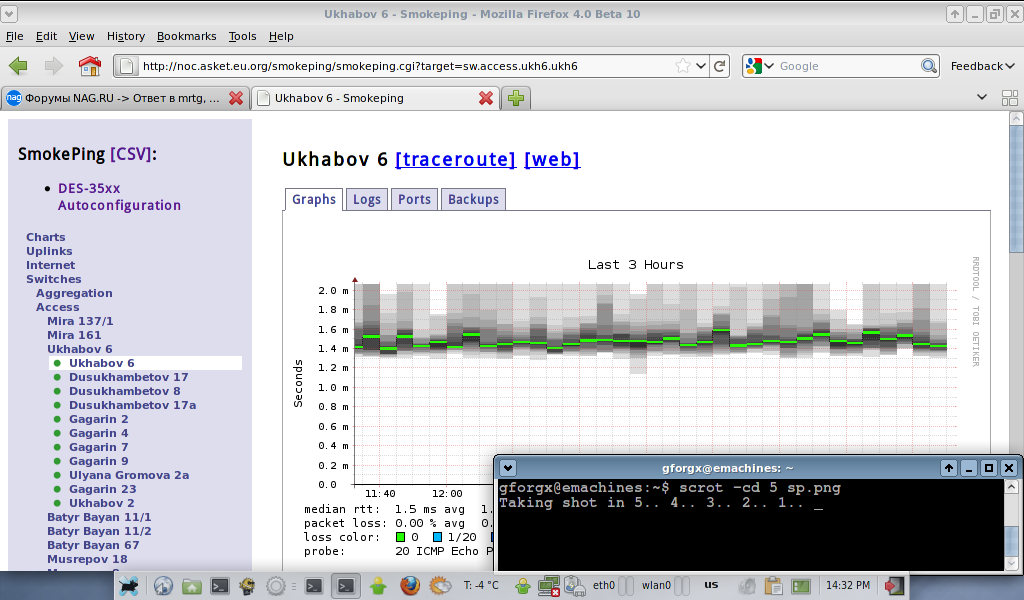Bookmark this page with the star icon
This screenshot has height=600, width=1024.
click(x=683, y=66)
